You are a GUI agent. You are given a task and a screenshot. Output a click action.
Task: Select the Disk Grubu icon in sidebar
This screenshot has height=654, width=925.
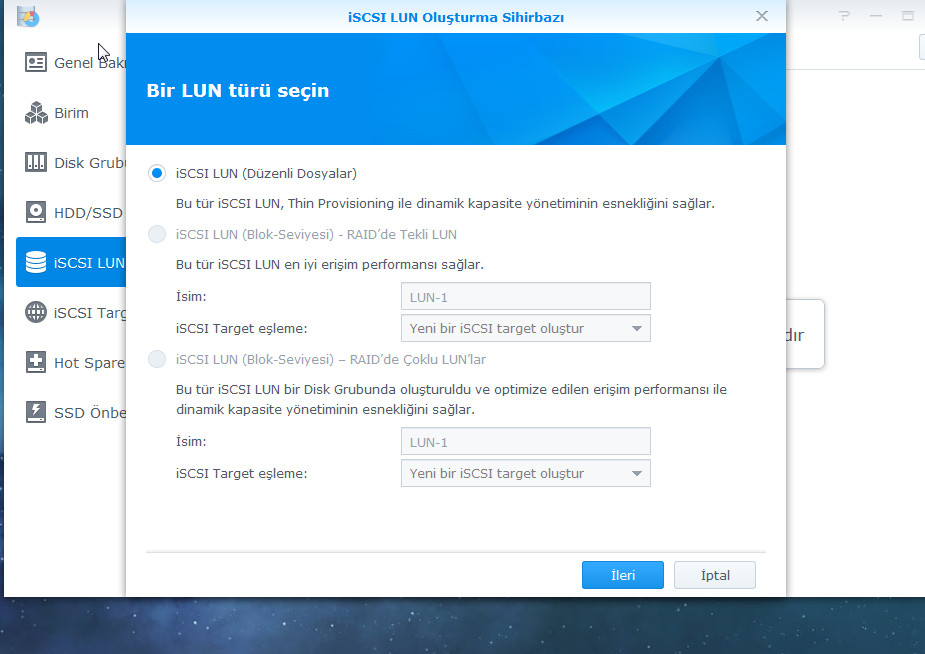36,162
